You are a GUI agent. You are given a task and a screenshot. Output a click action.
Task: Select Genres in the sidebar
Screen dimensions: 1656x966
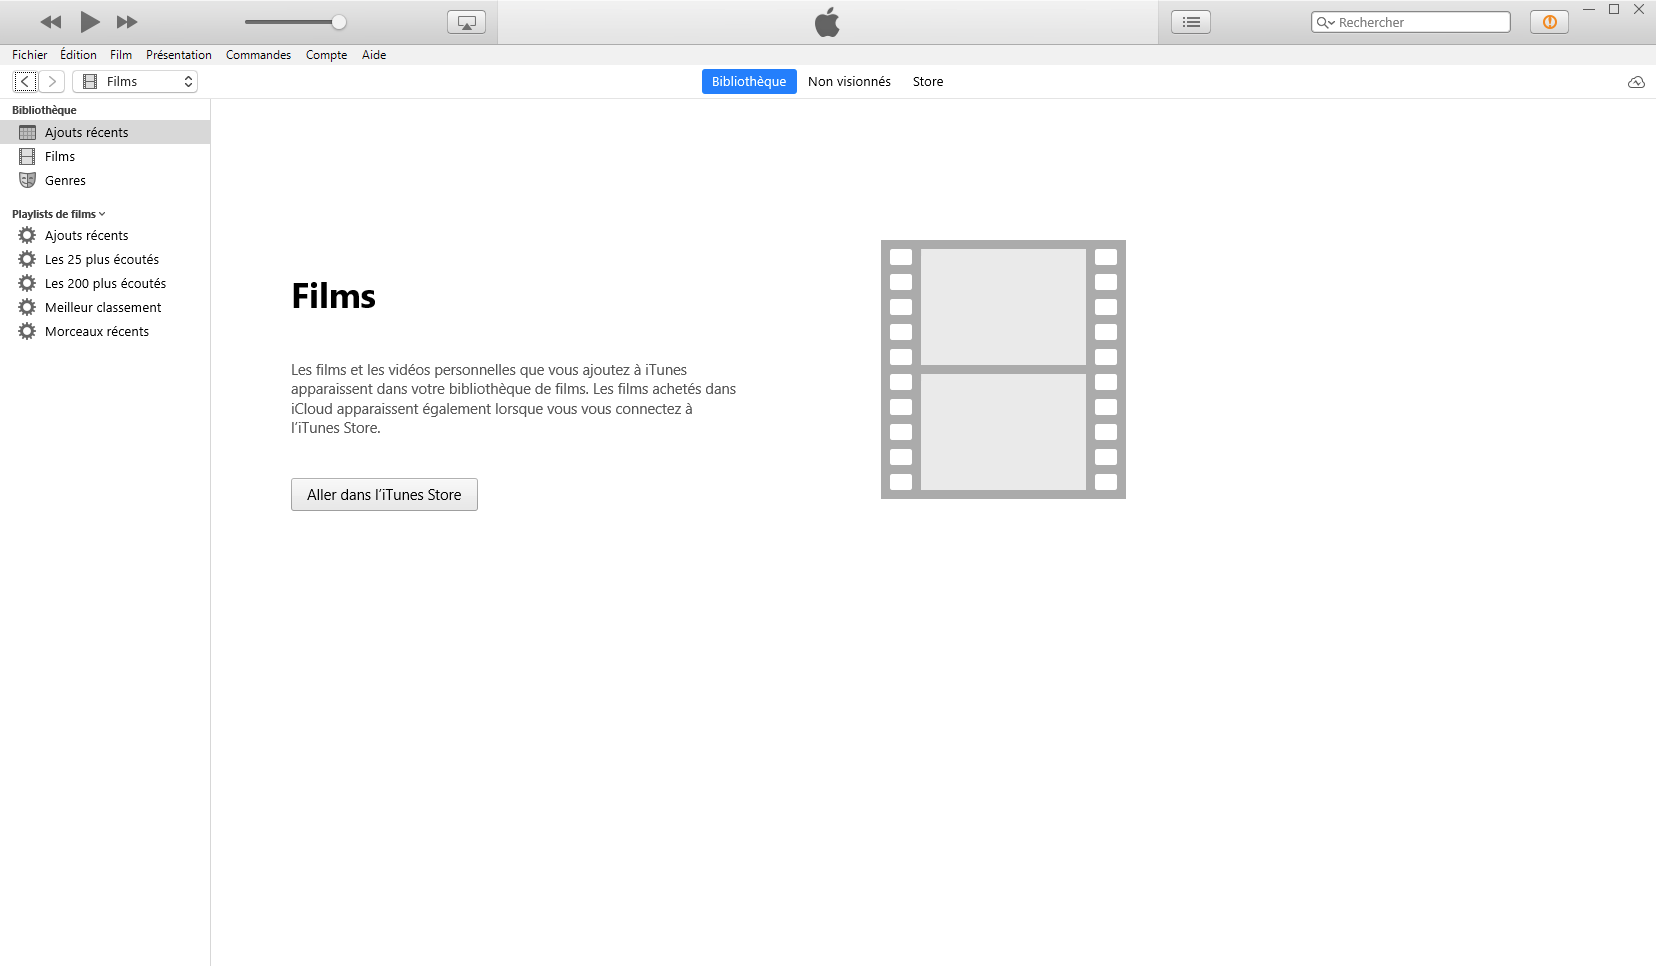pyautogui.click(x=105, y=180)
